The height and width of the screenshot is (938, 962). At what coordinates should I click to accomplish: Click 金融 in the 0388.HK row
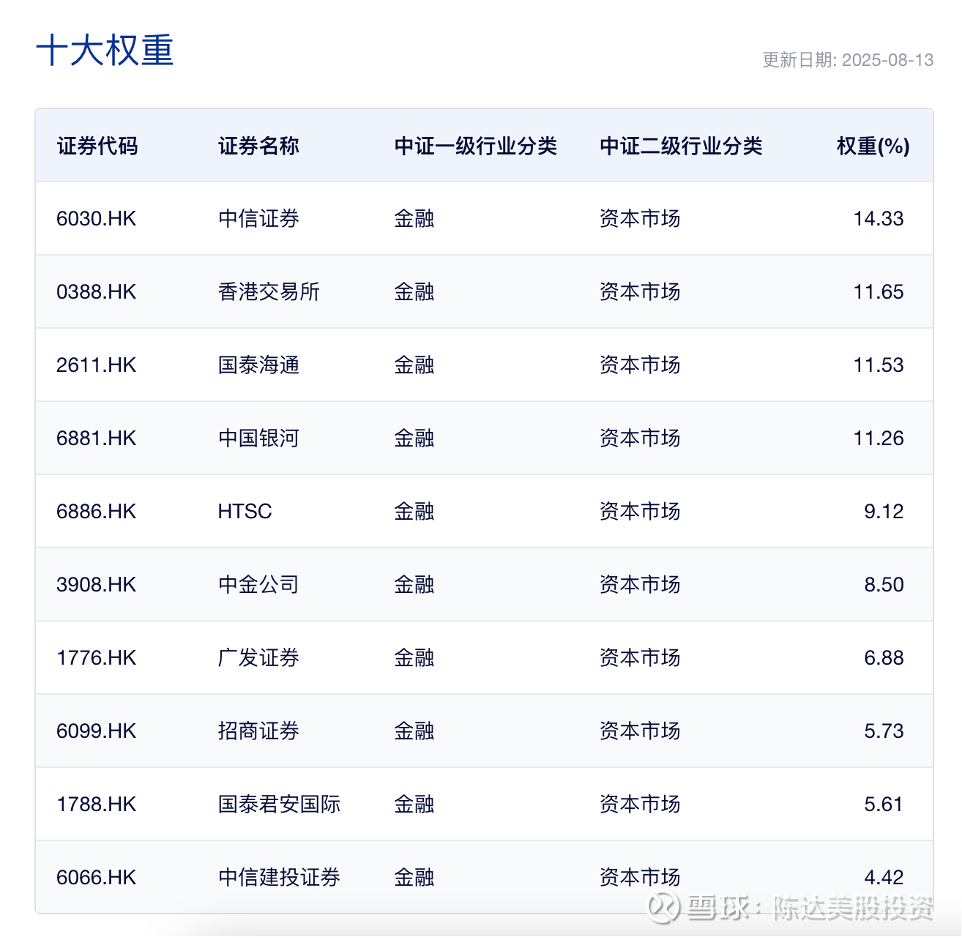pyautogui.click(x=414, y=291)
